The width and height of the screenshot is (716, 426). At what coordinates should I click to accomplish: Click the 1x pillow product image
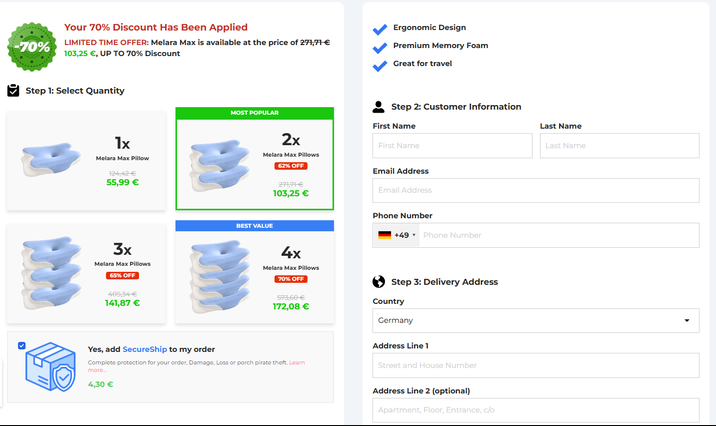[51, 159]
